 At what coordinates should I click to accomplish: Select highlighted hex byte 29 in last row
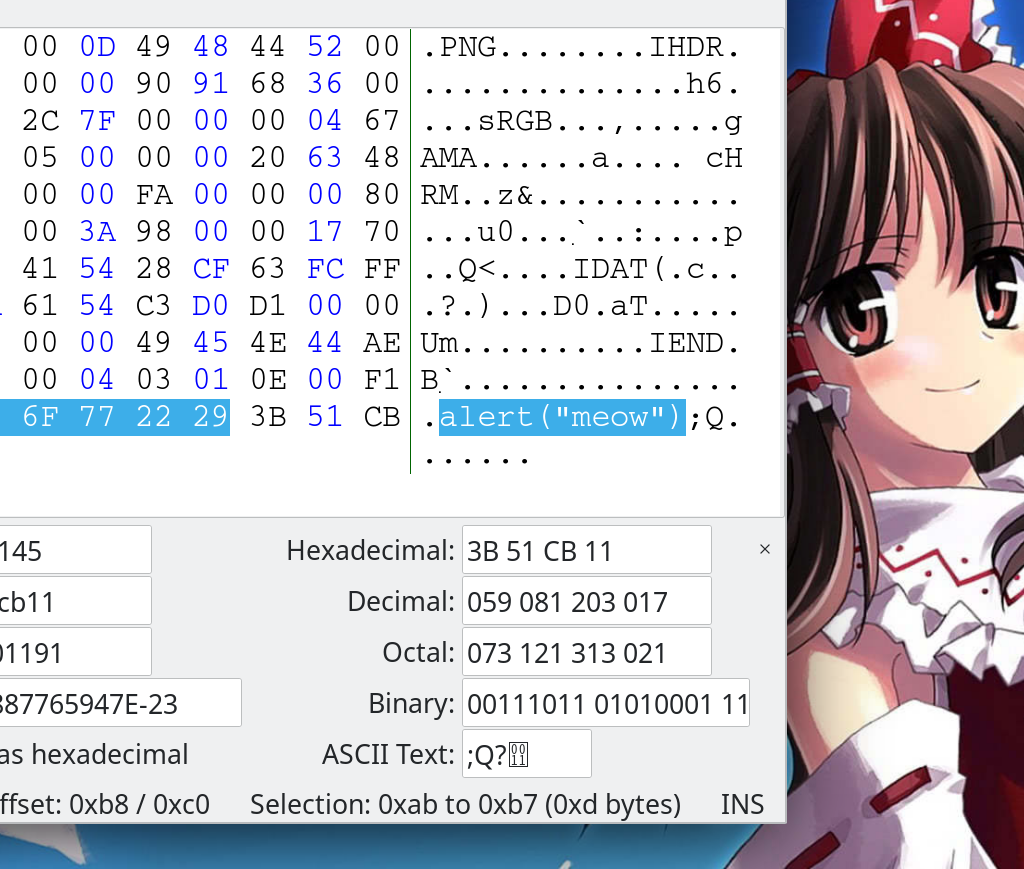pos(211,417)
